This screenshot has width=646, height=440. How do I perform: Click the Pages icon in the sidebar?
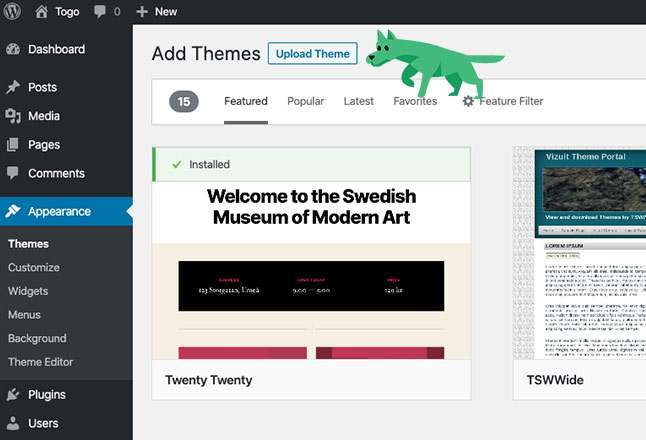[x=13, y=145]
